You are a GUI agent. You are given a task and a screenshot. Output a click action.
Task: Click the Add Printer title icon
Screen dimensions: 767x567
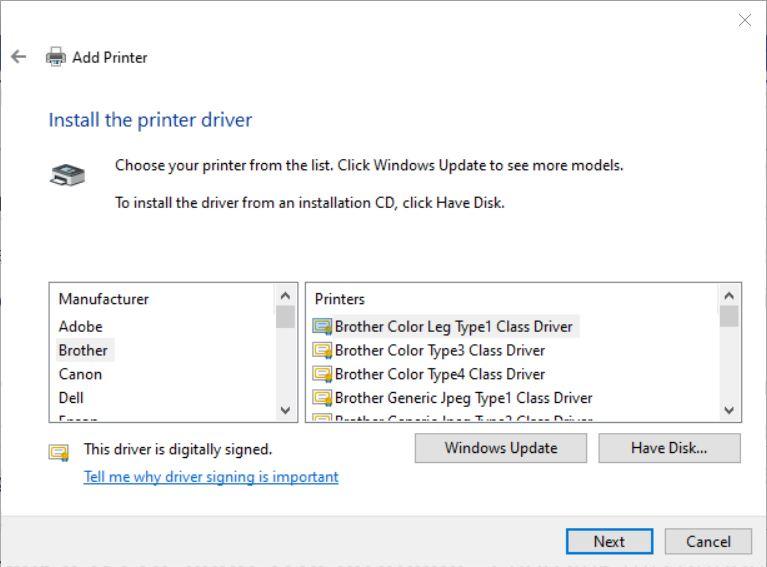[x=55, y=57]
